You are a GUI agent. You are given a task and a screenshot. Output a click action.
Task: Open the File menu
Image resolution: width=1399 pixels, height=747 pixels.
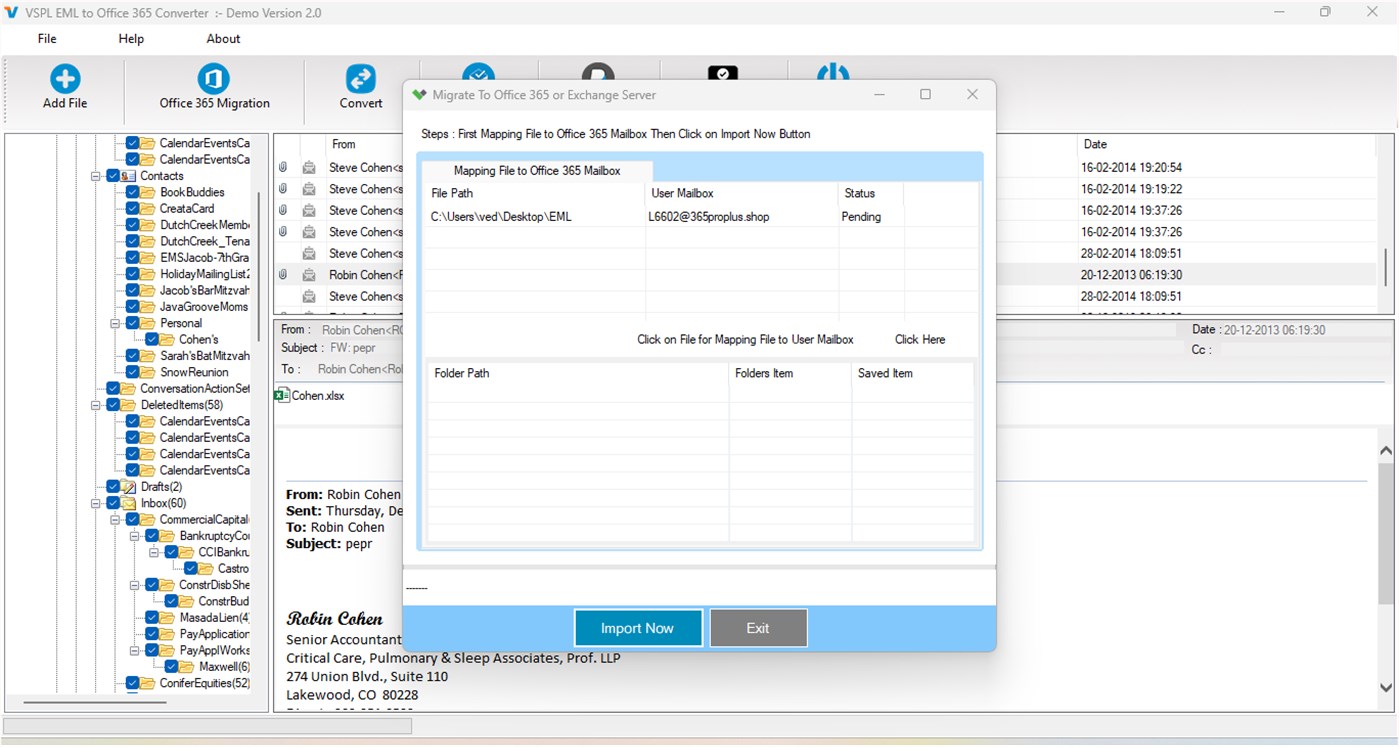tap(46, 38)
